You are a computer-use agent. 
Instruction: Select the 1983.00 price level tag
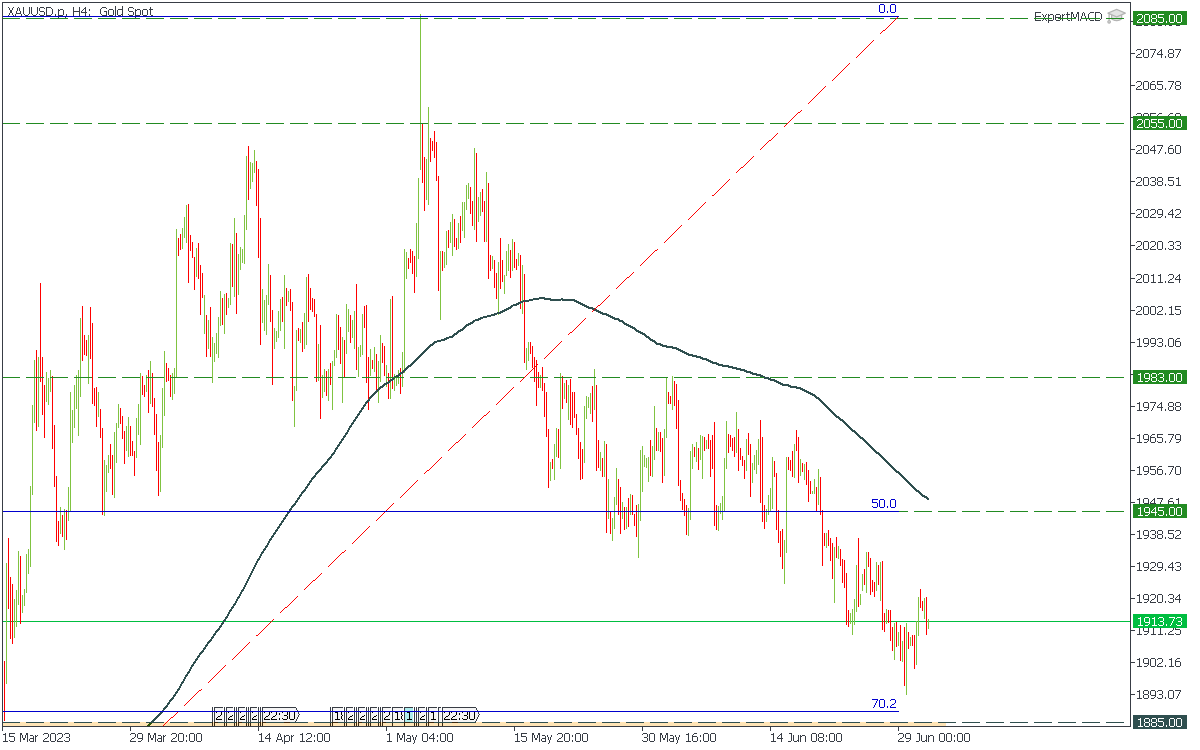1159,377
